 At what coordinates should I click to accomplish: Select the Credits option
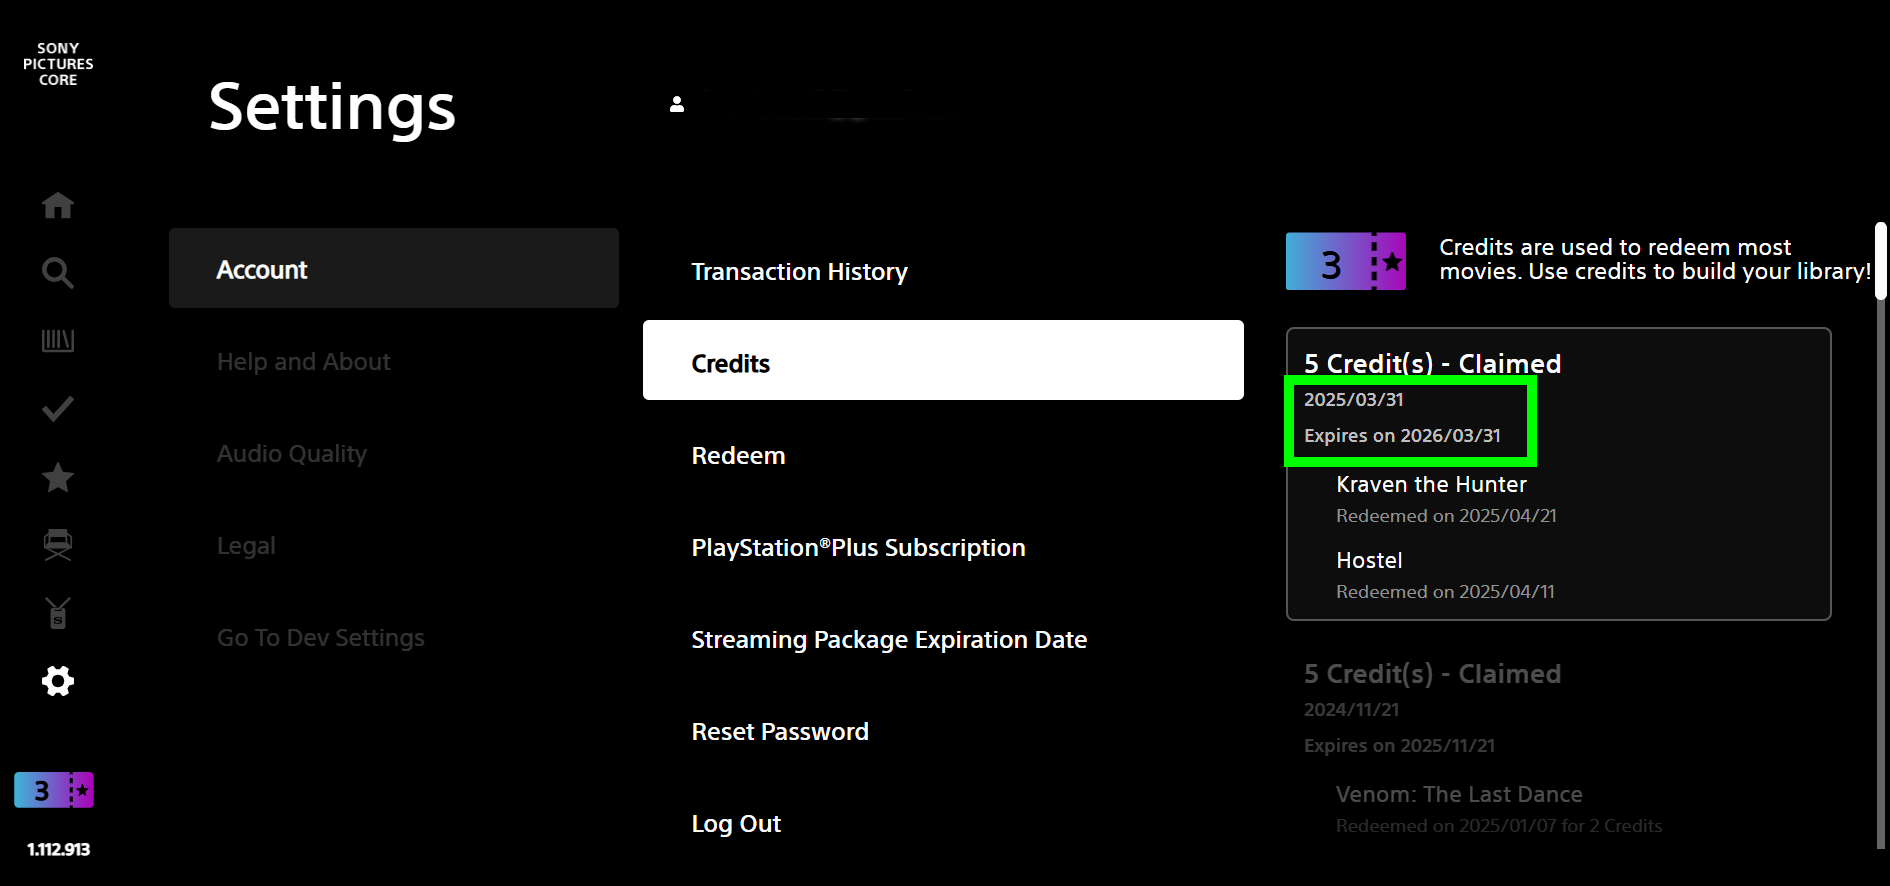pos(943,360)
